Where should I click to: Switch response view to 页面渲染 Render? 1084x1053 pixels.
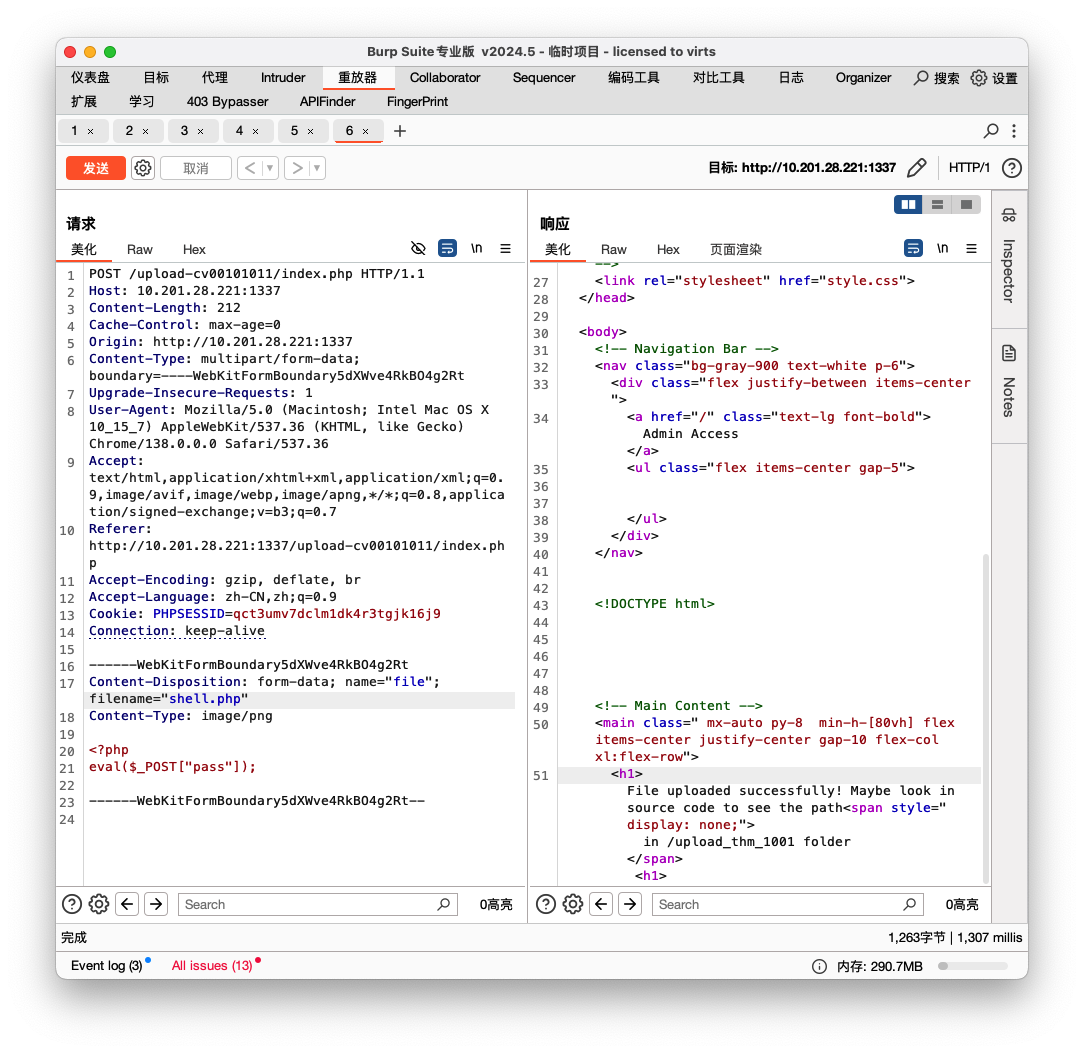pos(736,250)
